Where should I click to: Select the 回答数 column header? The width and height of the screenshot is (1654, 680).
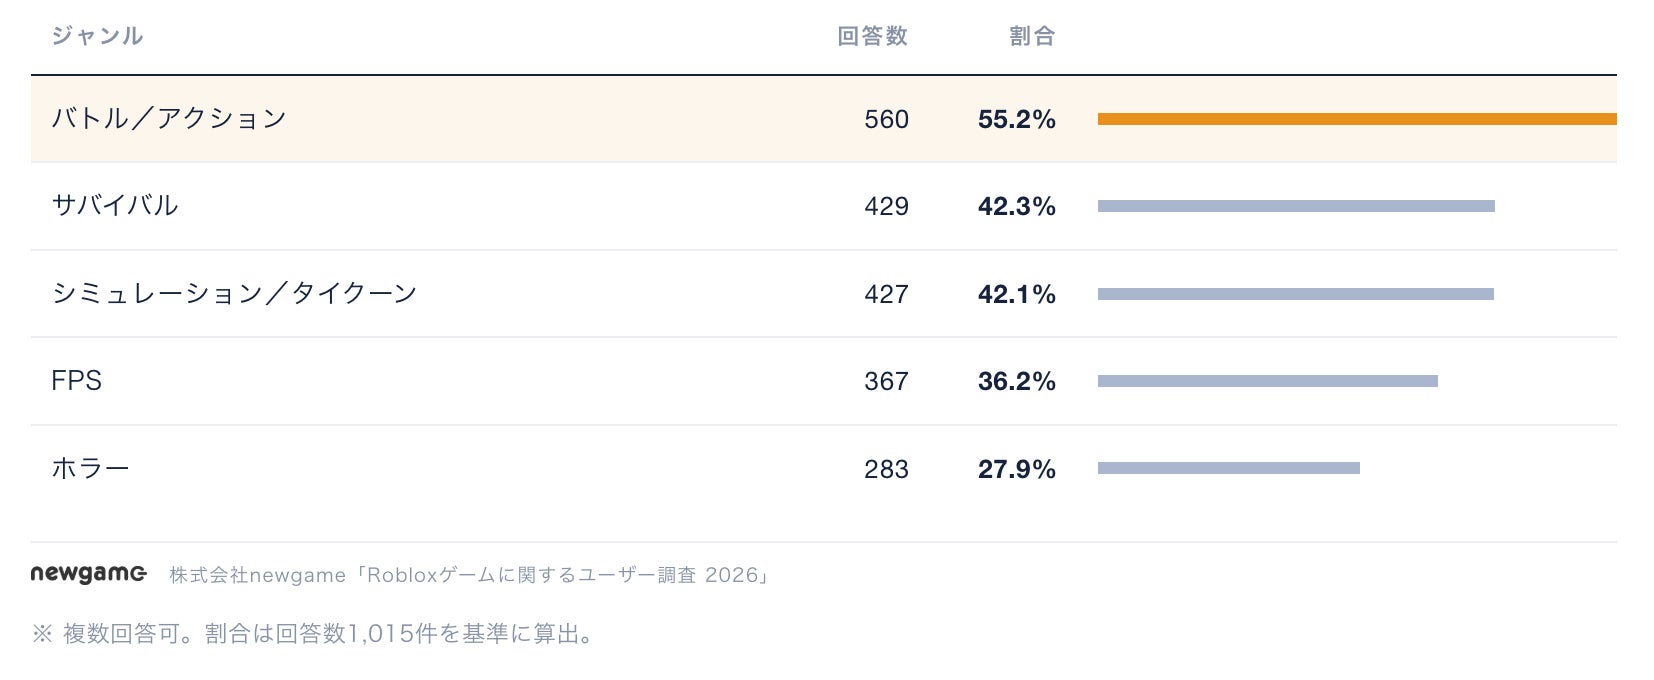tap(873, 36)
